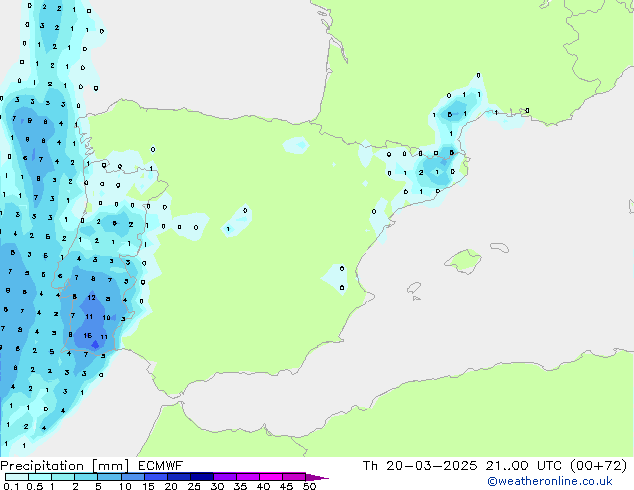Click the Mallorca island outline
The width and height of the screenshot is (634, 490).
point(463,261)
